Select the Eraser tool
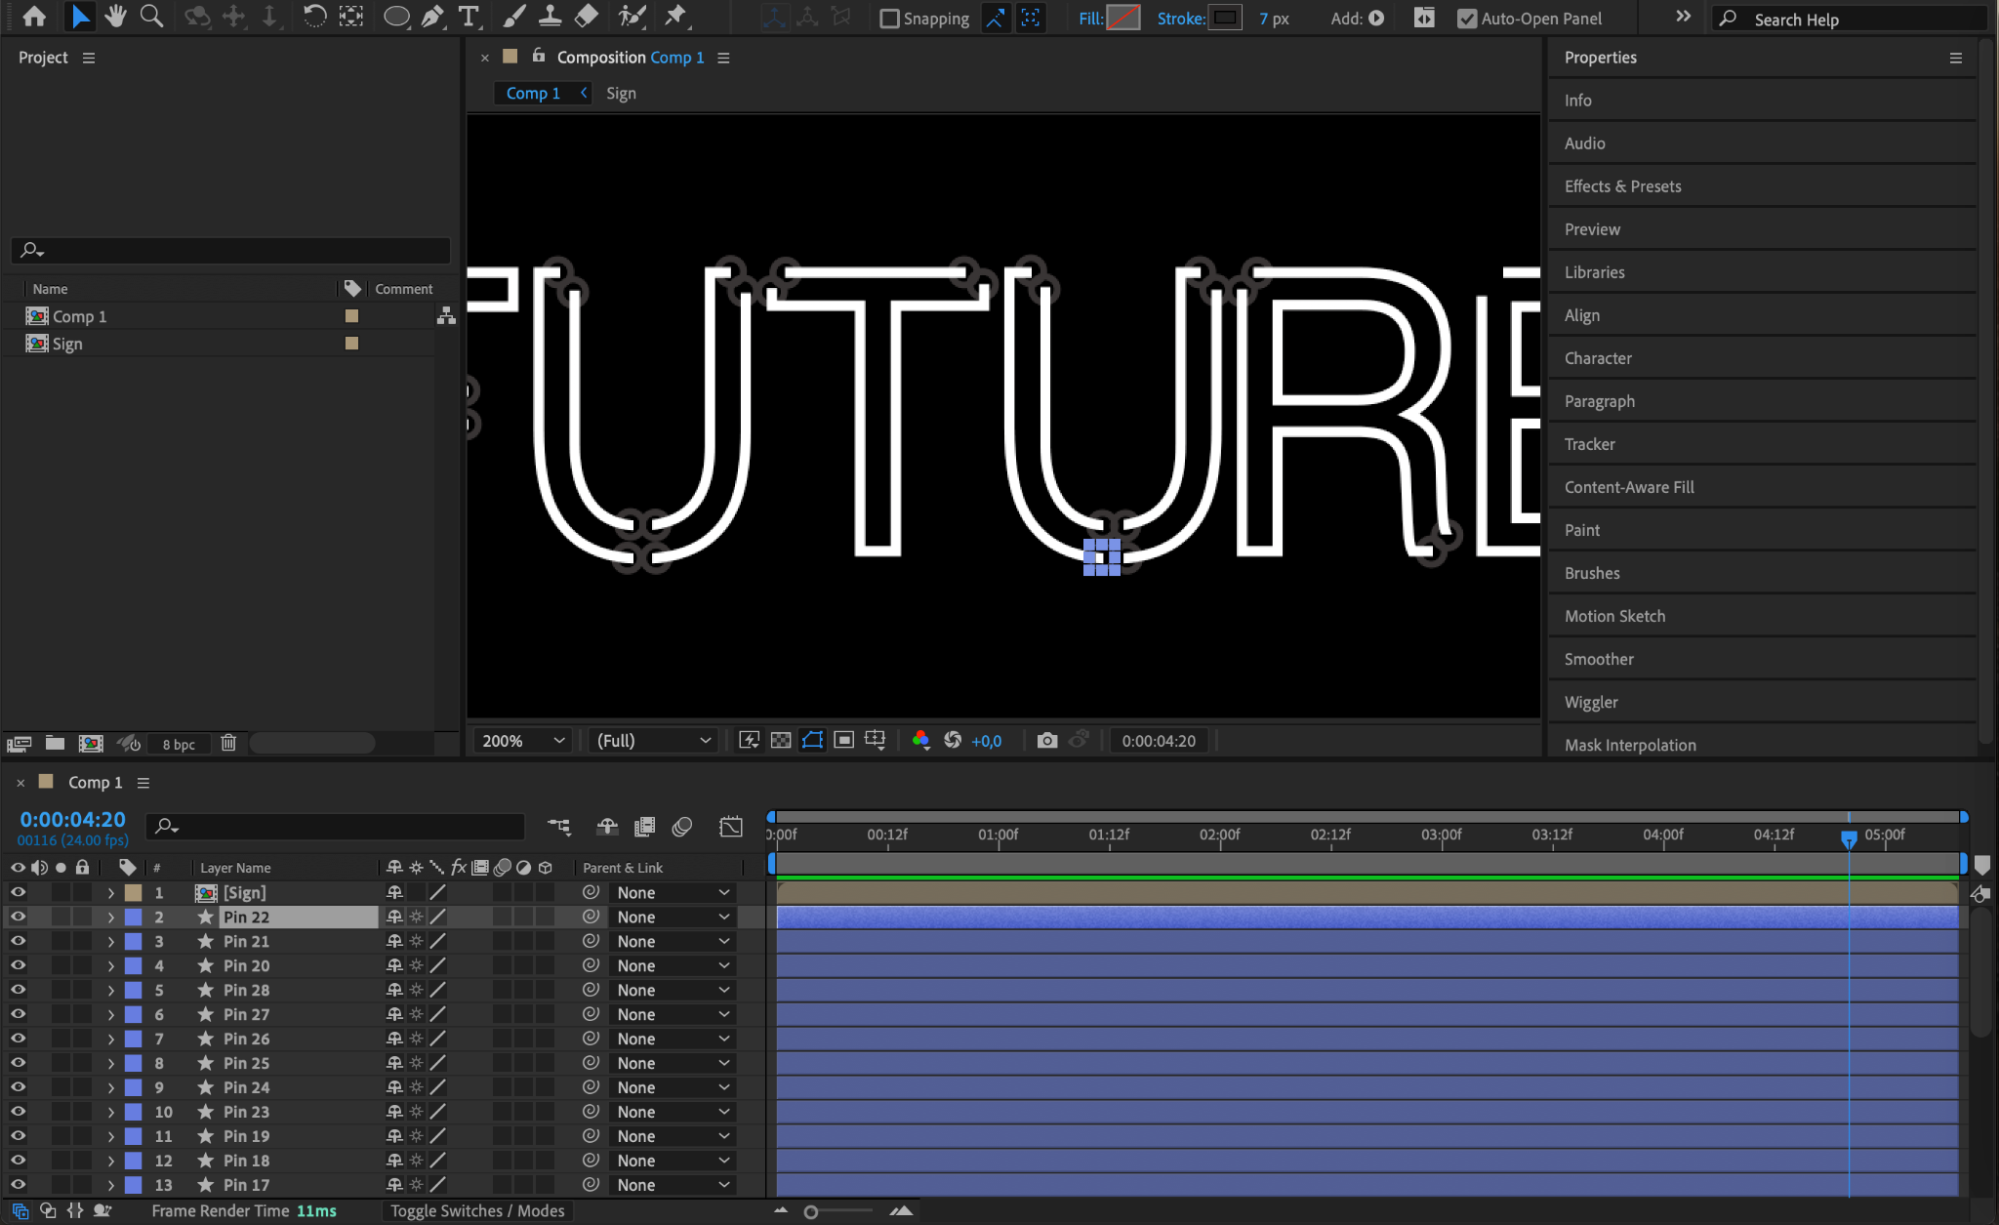The width and height of the screenshot is (1999, 1225). [587, 16]
